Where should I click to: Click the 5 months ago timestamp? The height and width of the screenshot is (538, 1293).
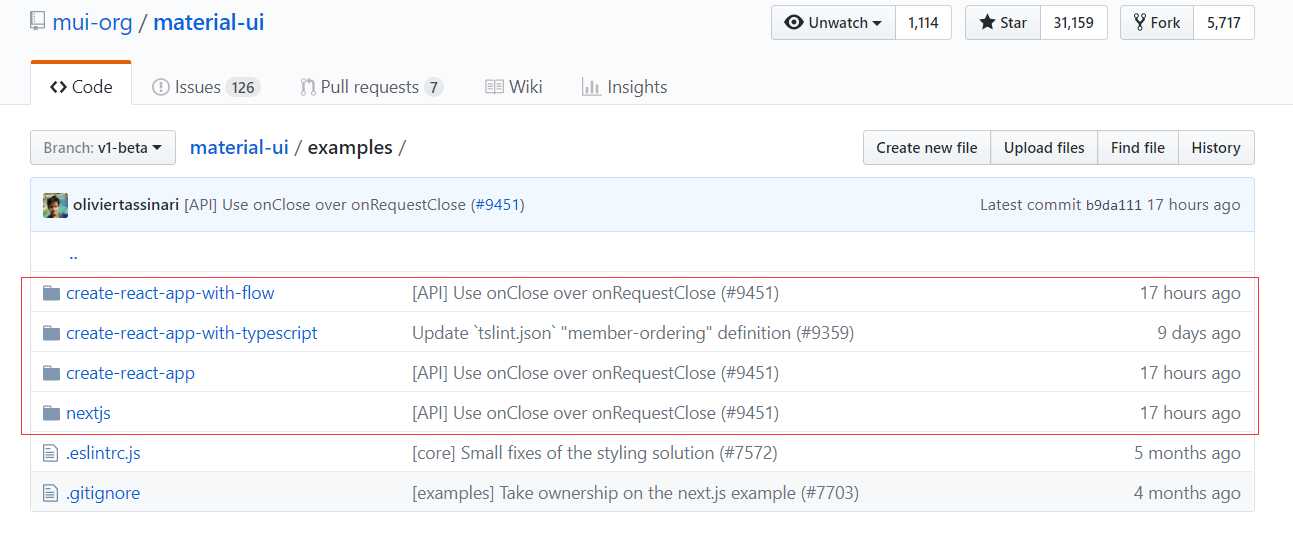coord(1187,453)
